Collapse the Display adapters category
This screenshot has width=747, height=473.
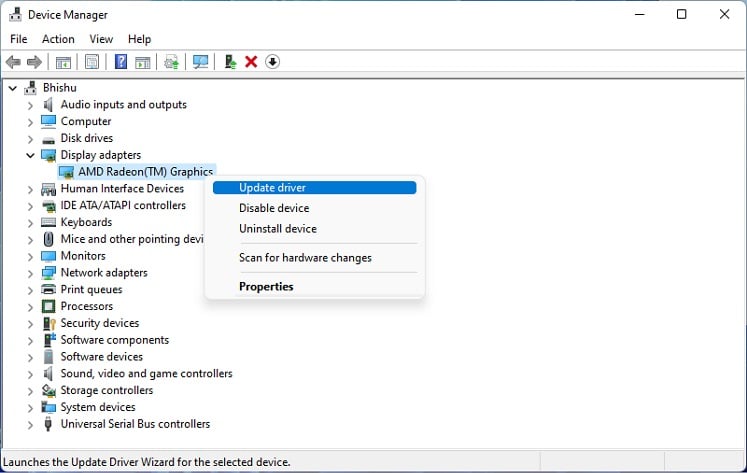tap(30, 155)
